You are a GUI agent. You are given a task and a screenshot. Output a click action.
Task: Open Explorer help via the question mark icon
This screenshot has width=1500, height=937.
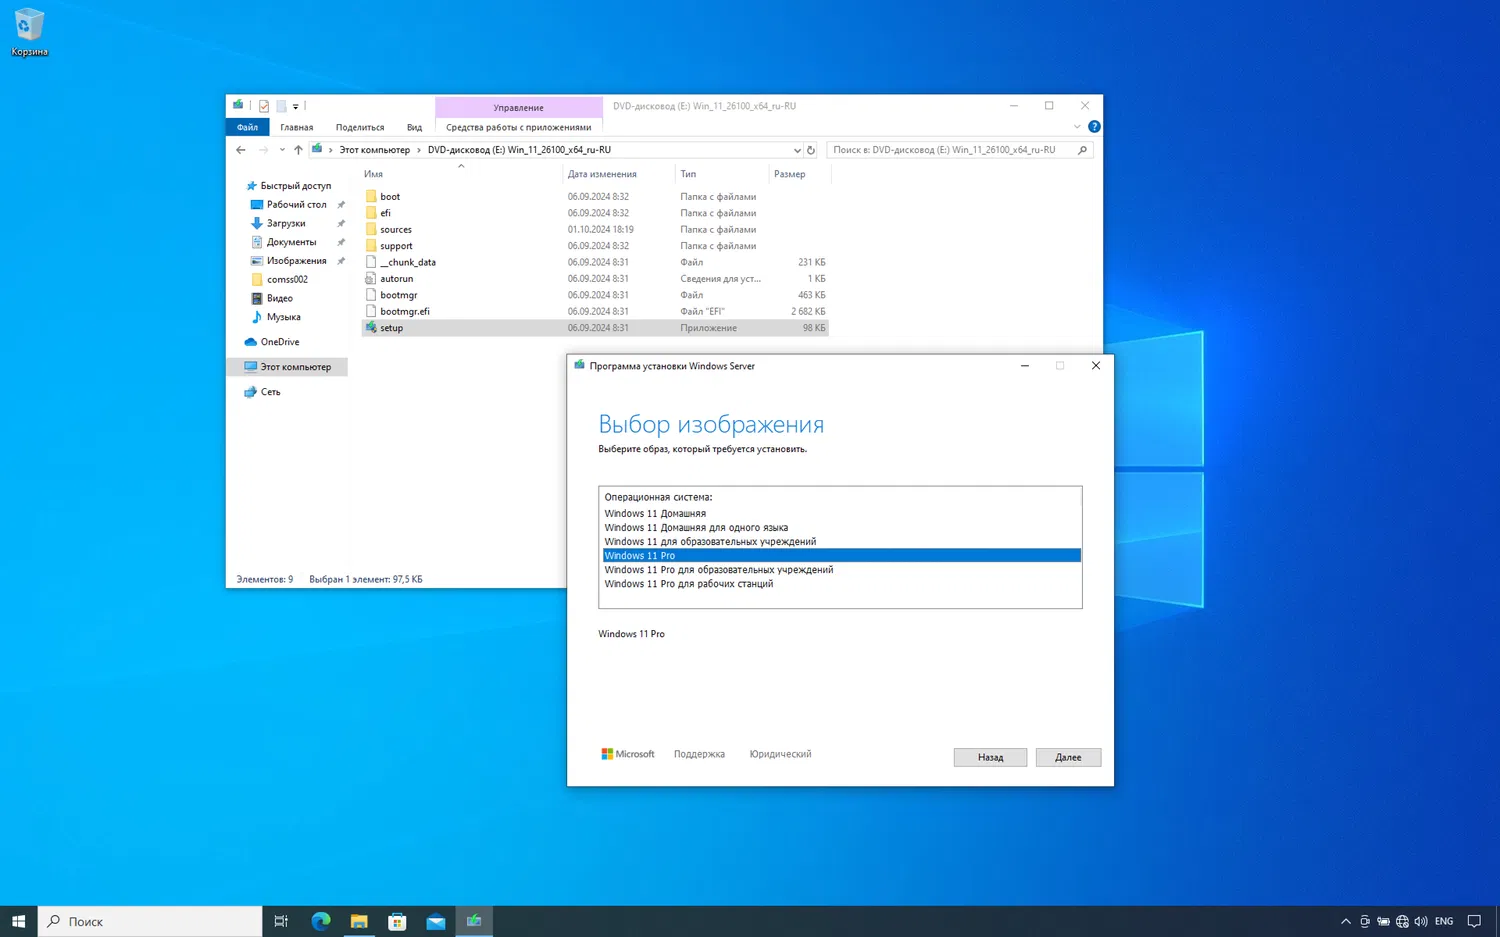pyautogui.click(x=1094, y=127)
